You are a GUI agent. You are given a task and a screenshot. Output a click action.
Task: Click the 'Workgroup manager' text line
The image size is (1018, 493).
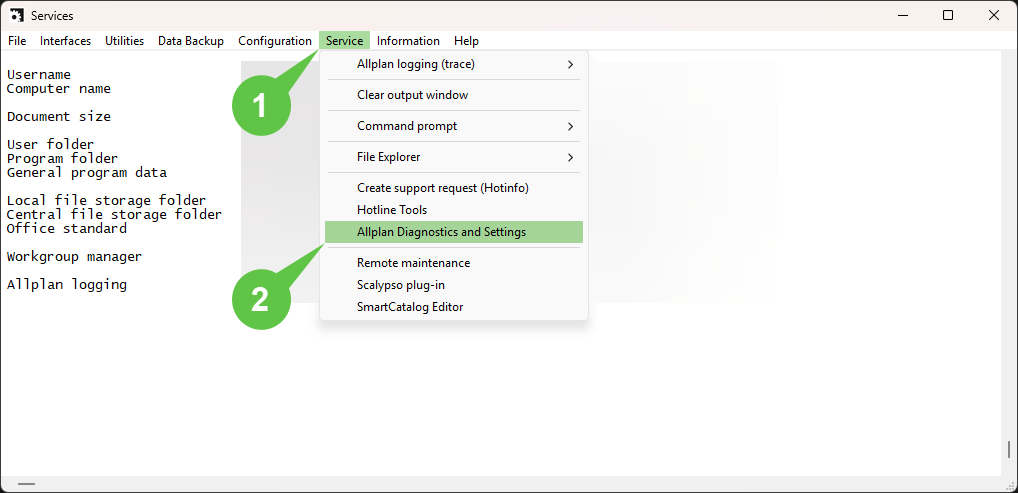[74, 257]
